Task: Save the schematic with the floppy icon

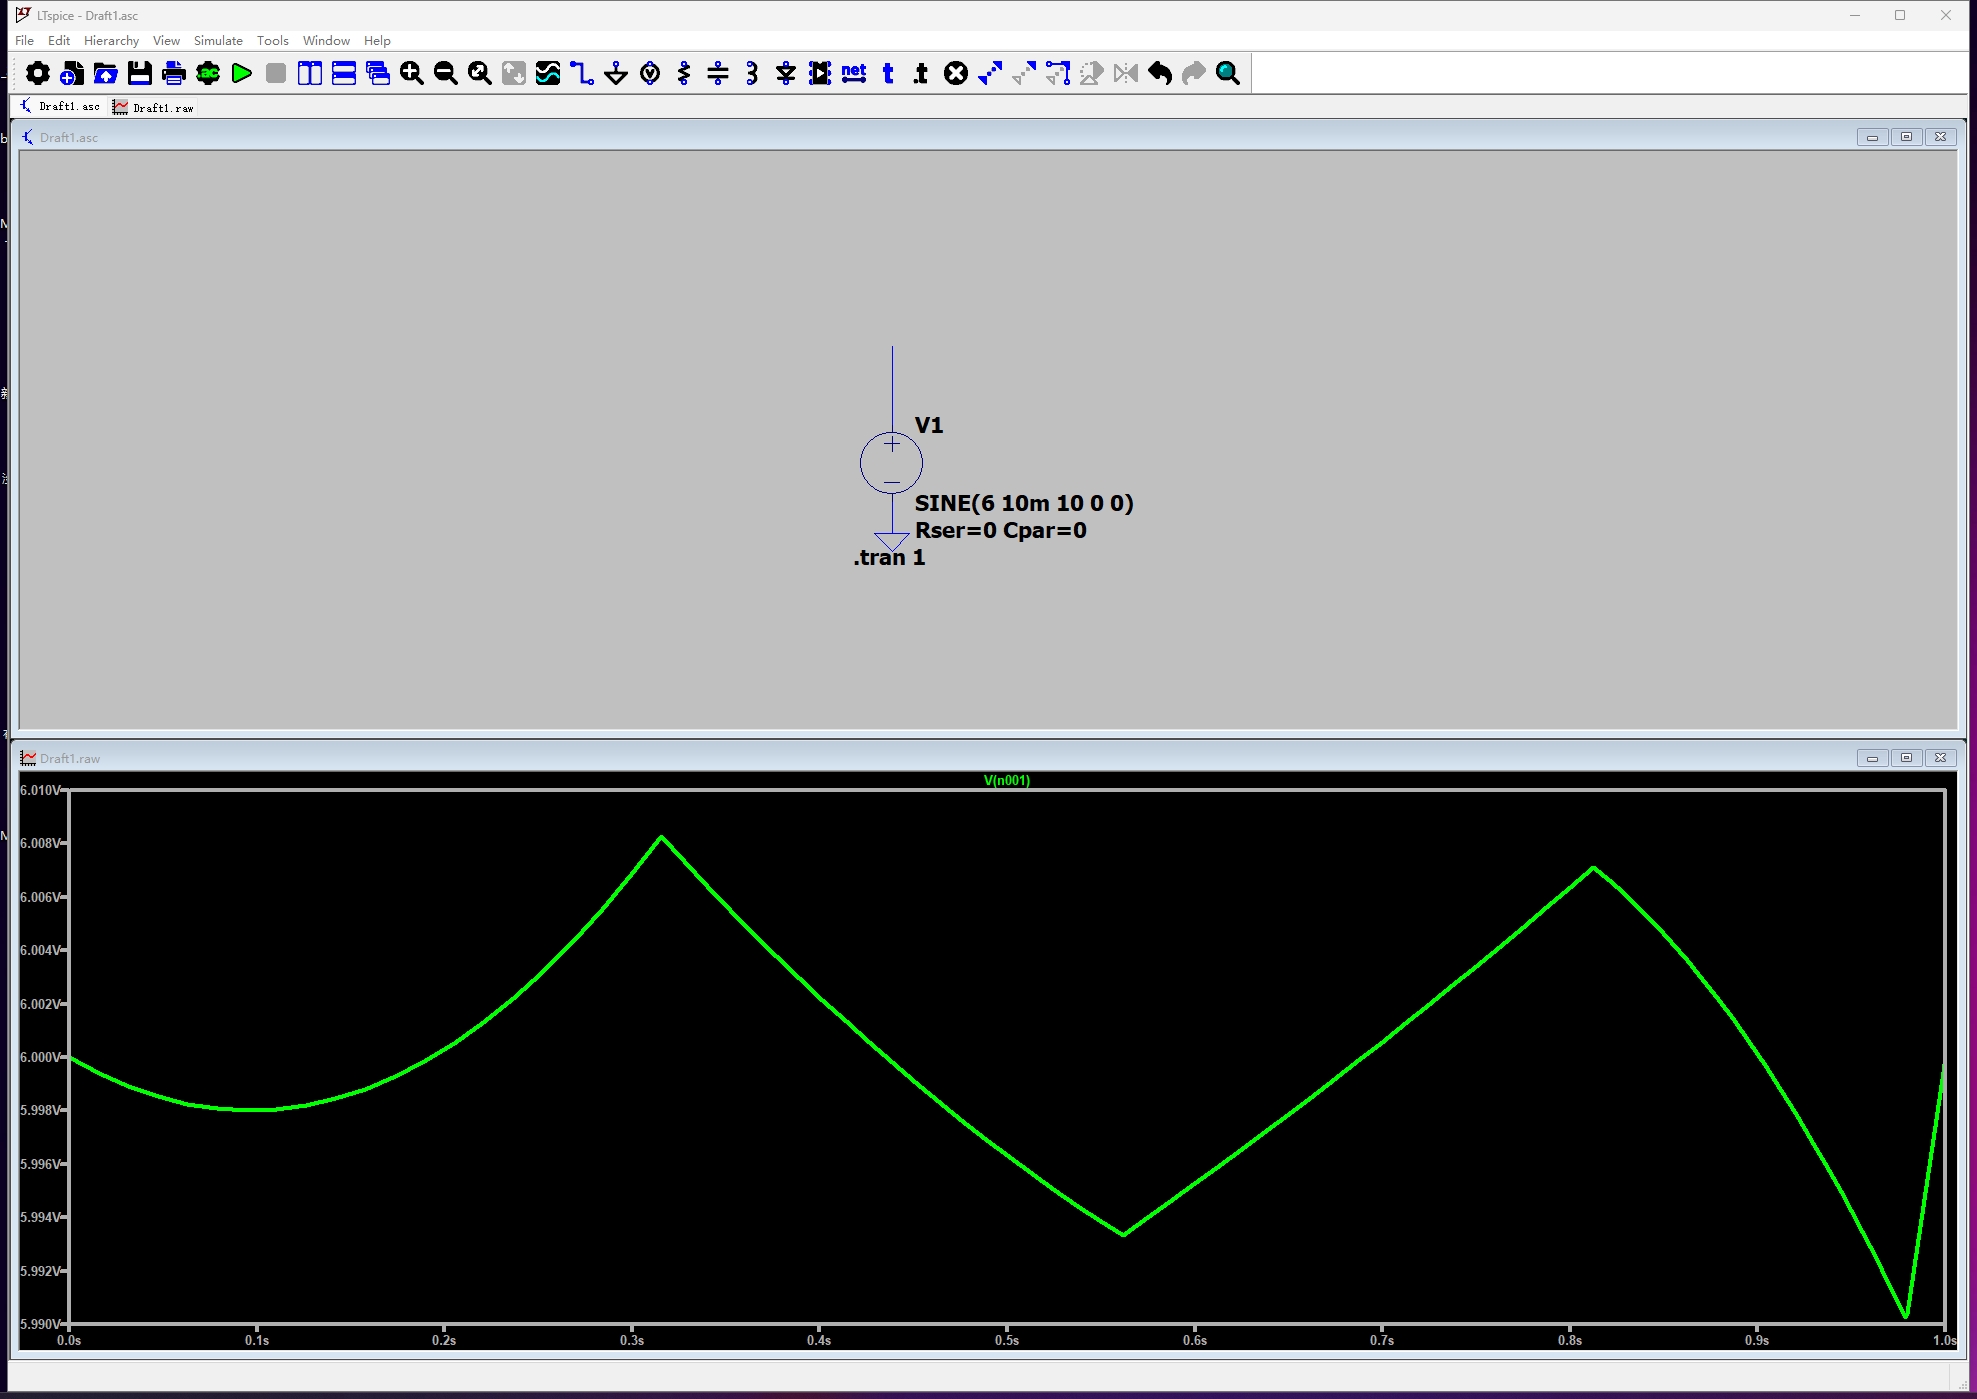Action: 139,73
